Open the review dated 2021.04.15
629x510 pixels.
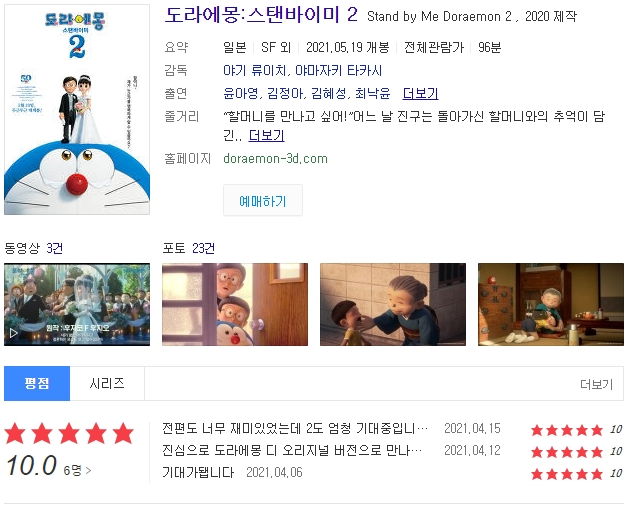click(295, 429)
